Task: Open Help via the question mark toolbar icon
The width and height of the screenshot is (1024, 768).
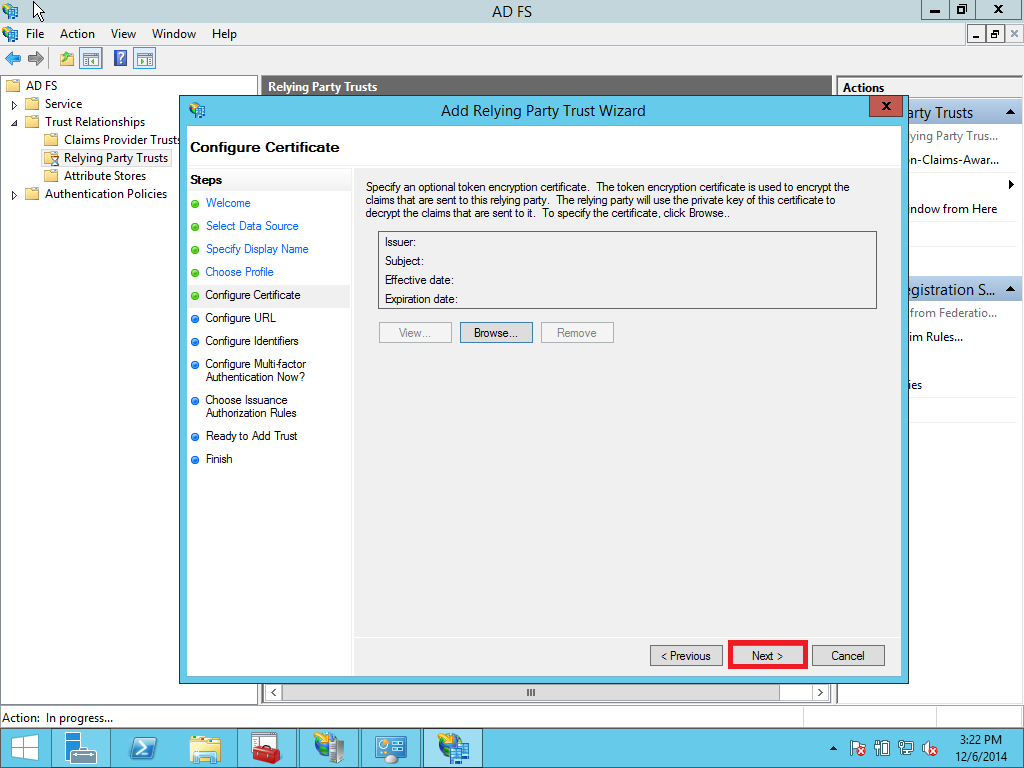Action: click(119, 58)
